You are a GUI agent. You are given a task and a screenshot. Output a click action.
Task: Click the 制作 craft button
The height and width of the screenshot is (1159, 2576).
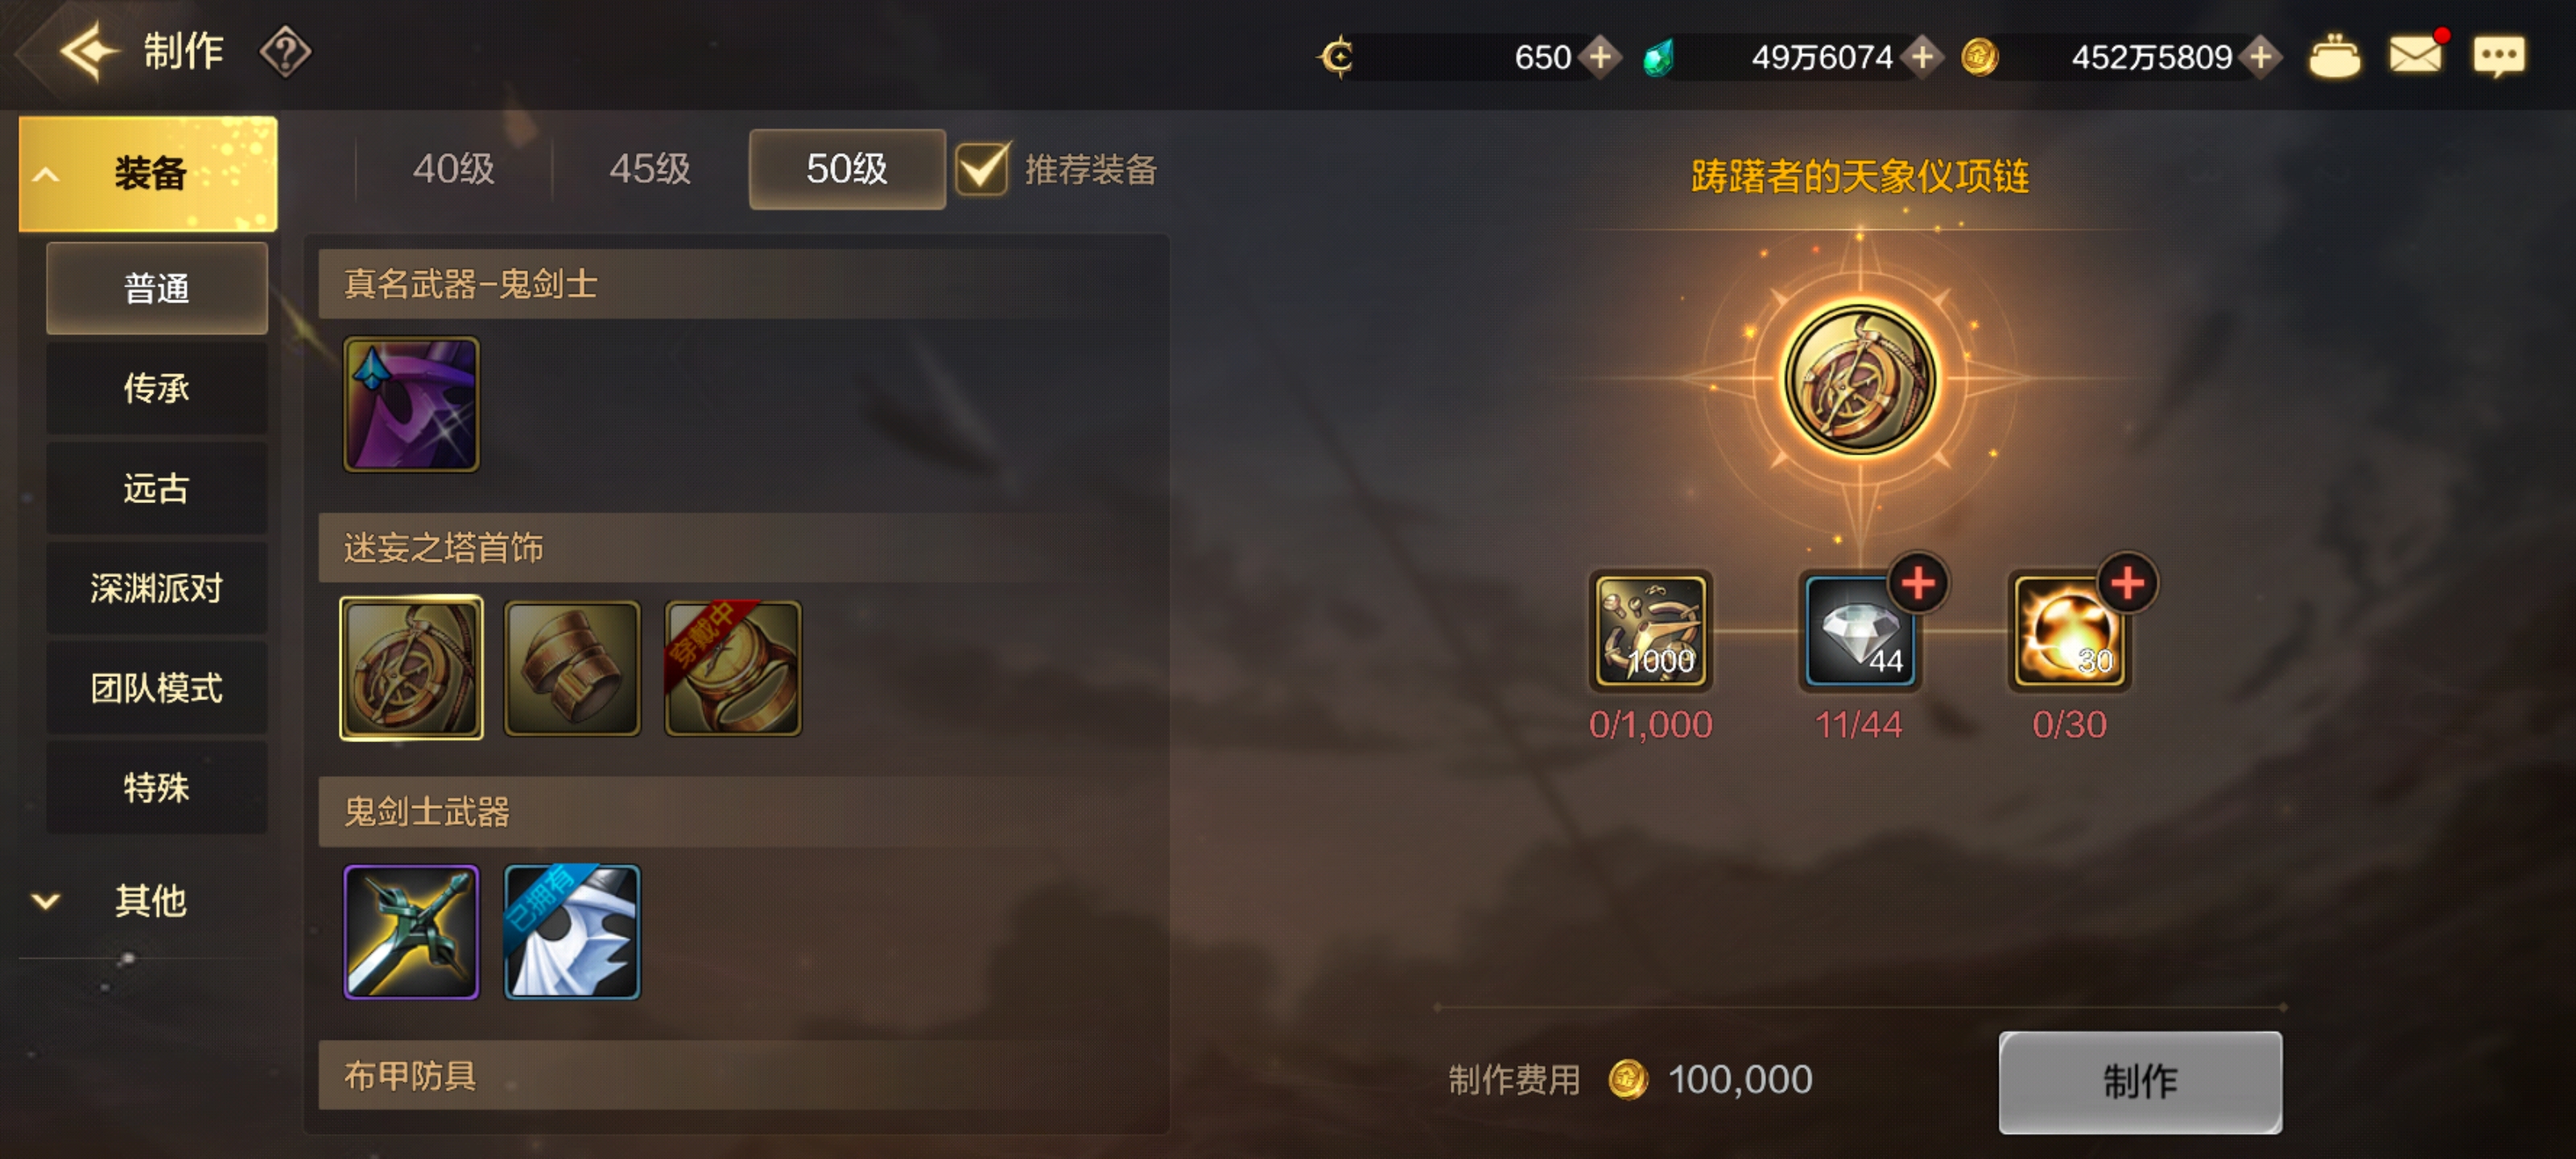(2140, 1082)
